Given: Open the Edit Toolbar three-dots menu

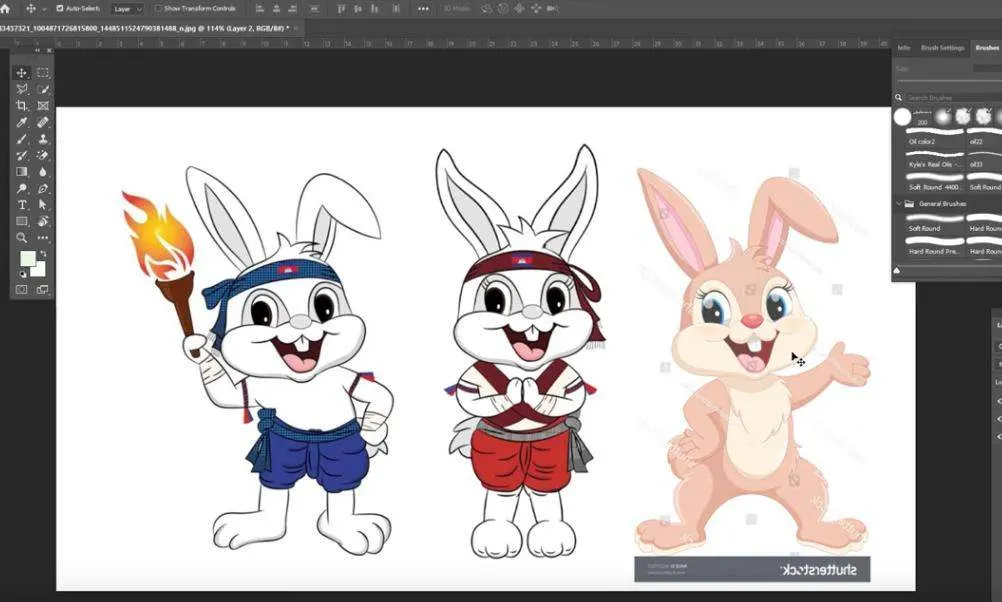Looking at the screenshot, I should [x=43, y=238].
